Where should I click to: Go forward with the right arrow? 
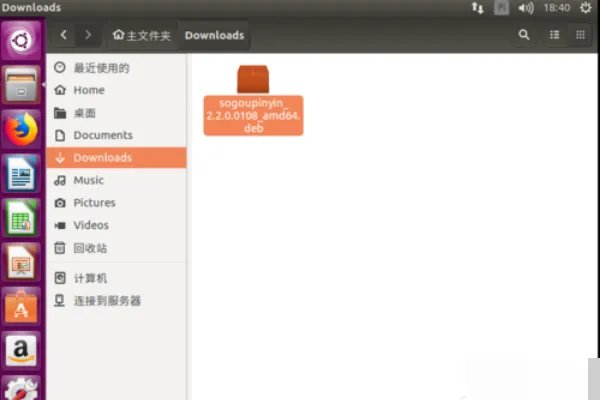88,35
